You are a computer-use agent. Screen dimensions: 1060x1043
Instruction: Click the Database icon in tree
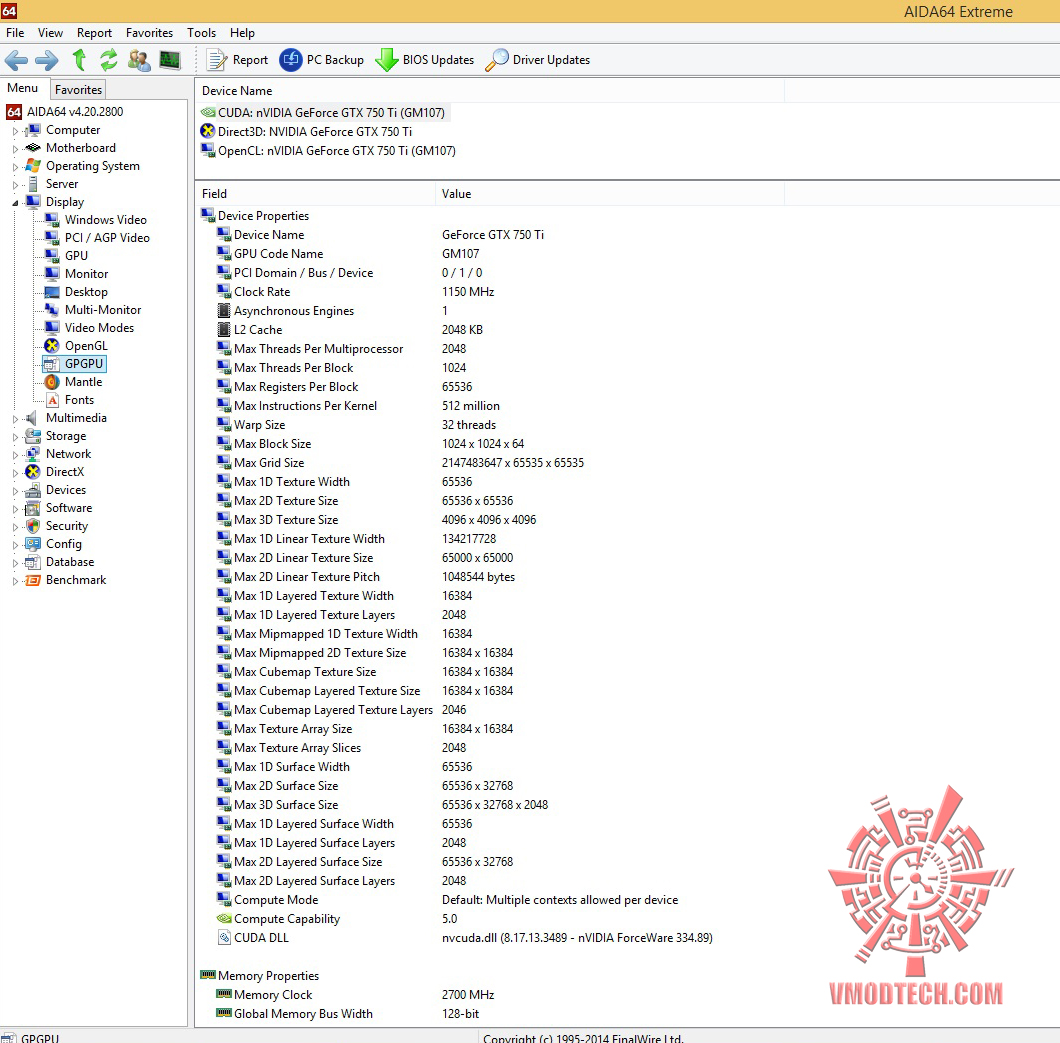[32, 562]
